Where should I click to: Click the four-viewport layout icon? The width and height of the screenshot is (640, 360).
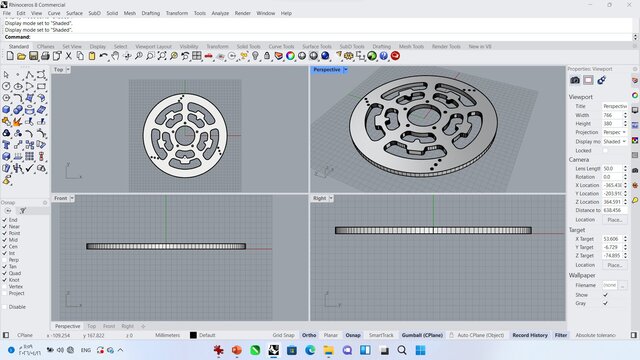pos(197,56)
